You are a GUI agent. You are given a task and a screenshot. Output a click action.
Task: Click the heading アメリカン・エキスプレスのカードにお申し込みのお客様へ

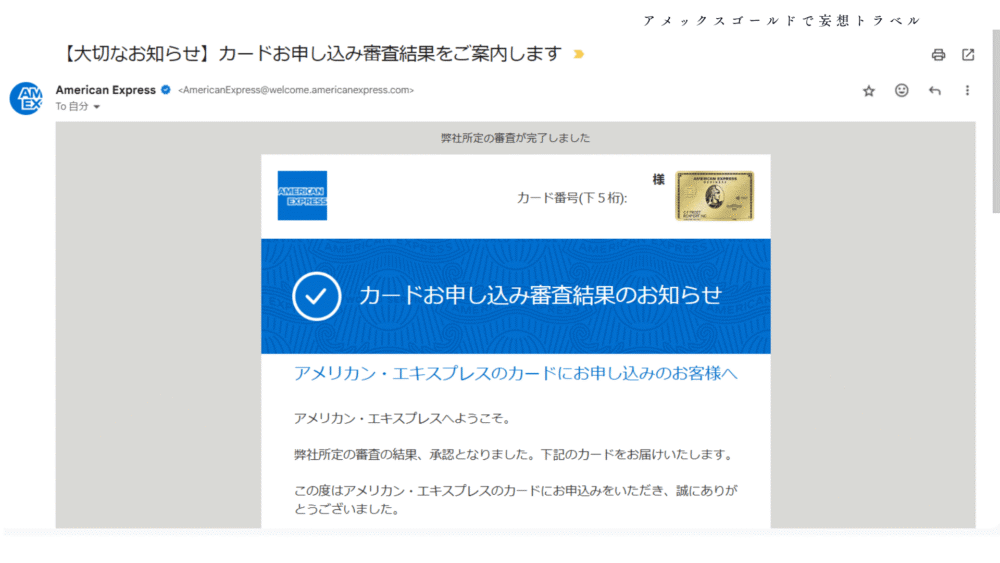[x=515, y=373]
